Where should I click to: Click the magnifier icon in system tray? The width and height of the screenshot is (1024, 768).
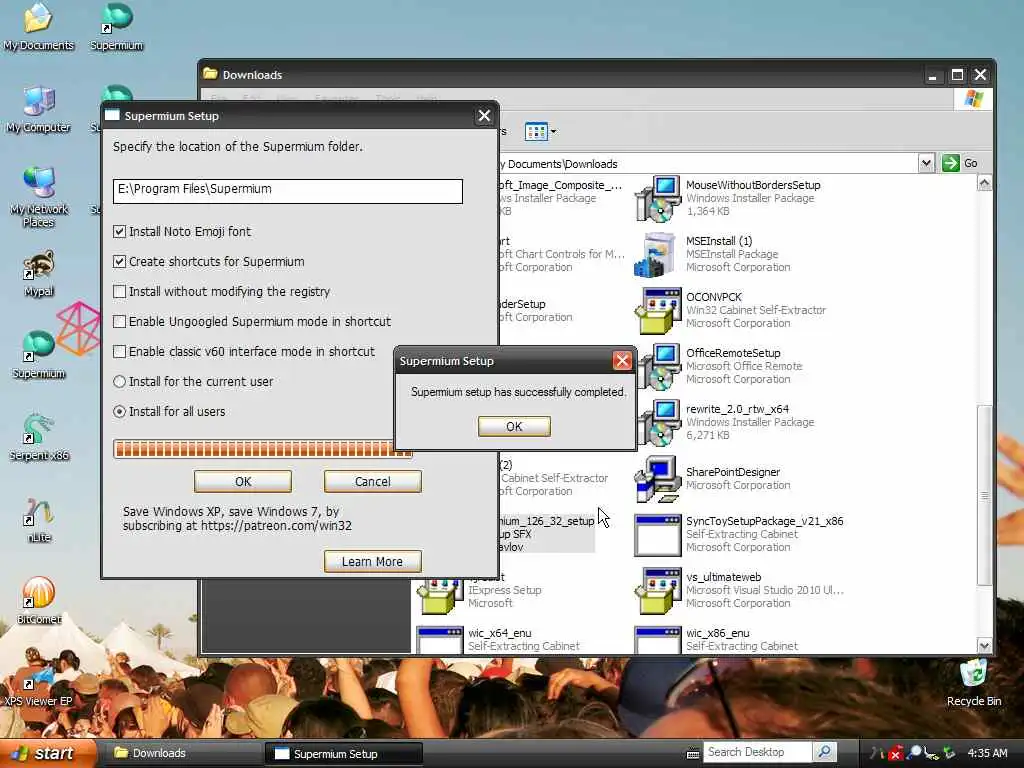914,753
